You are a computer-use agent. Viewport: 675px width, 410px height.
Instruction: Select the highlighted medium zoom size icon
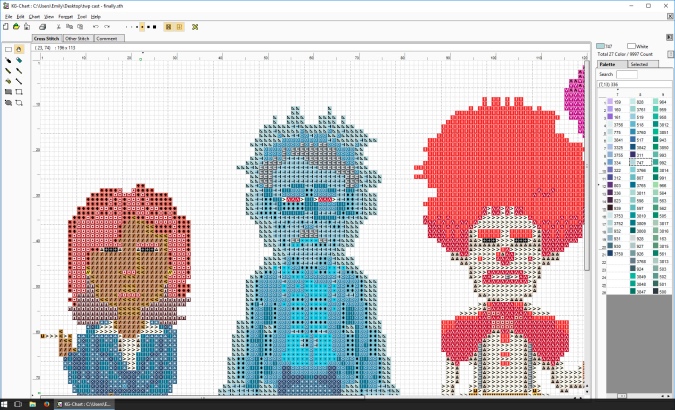pos(142,27)
